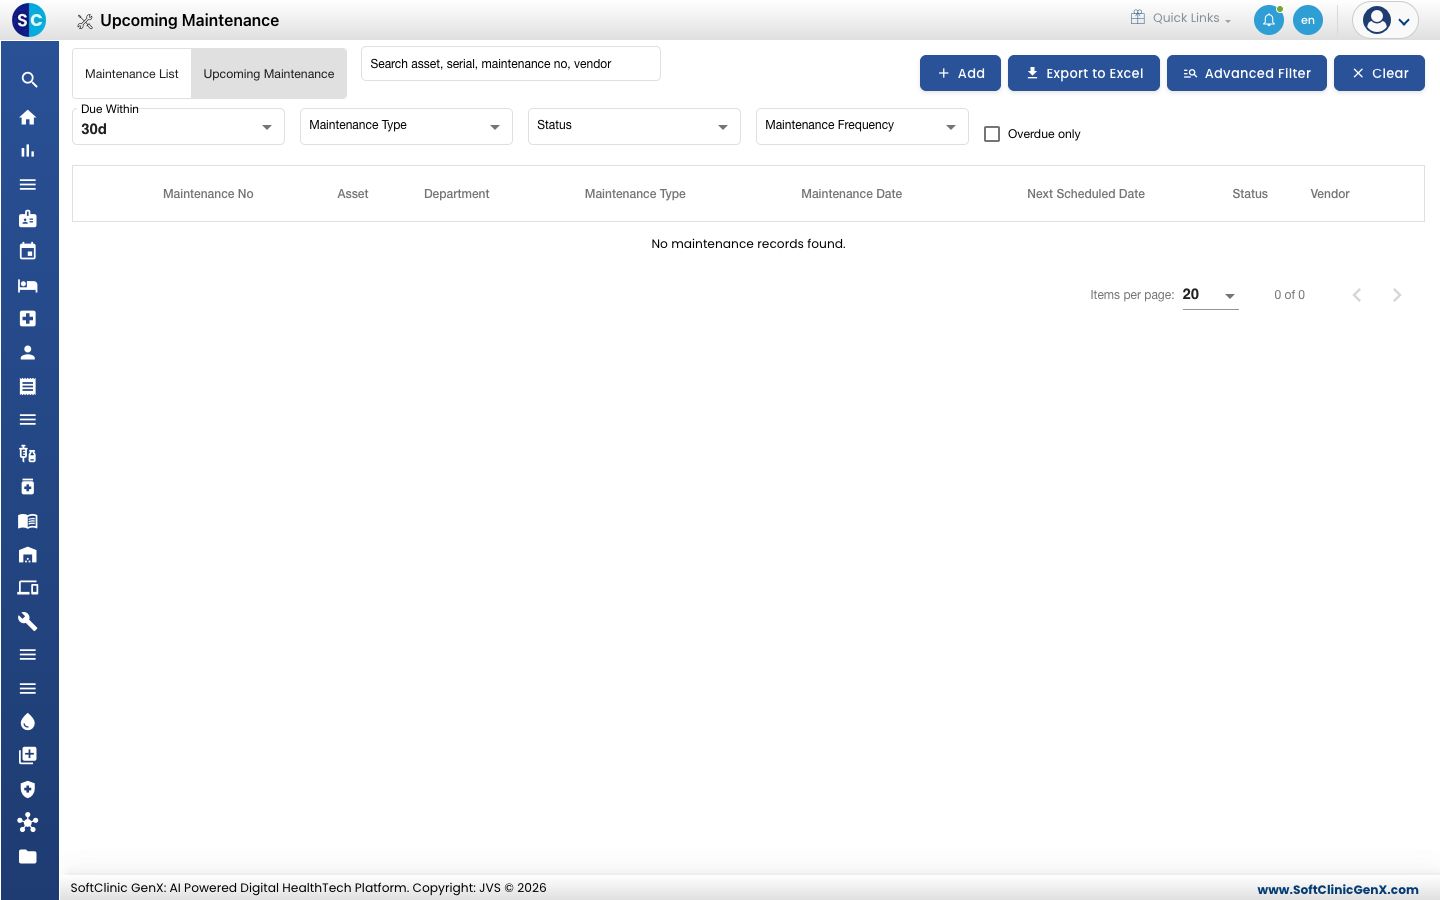Open the medicine bottle icon in the sidebar
Screen dimensions: 1440x900
tap(28, 487)
